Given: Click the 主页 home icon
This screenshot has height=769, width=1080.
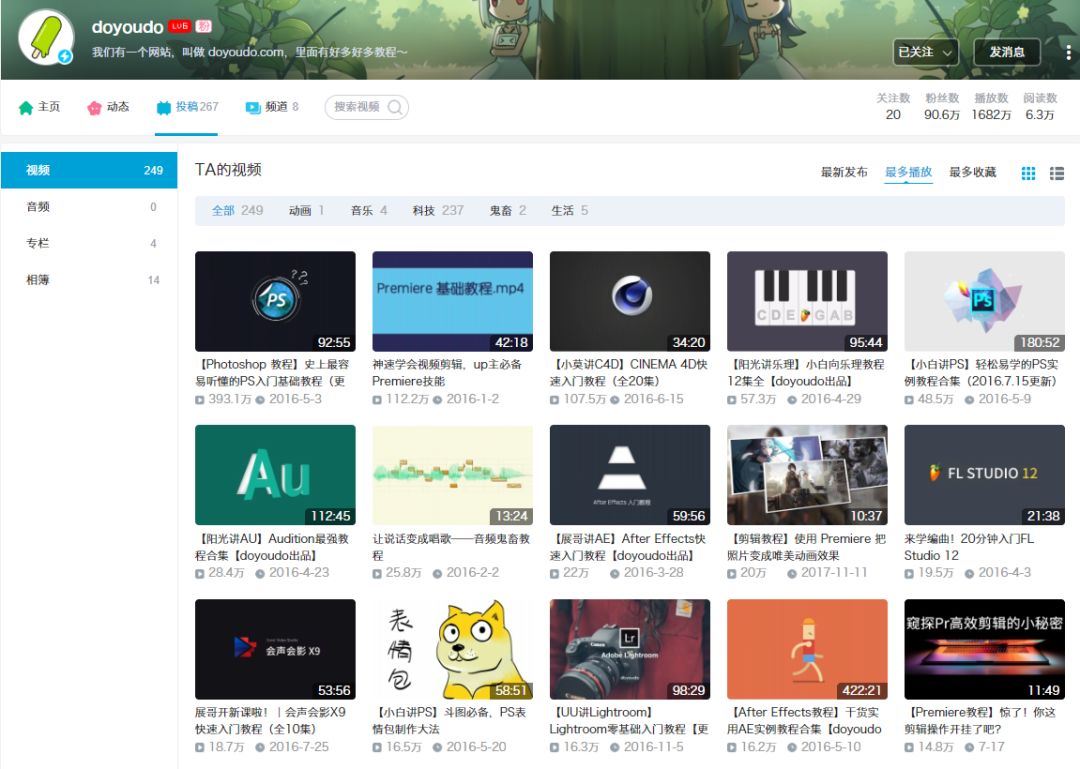Looking at the screenshot, I should 25,107.
